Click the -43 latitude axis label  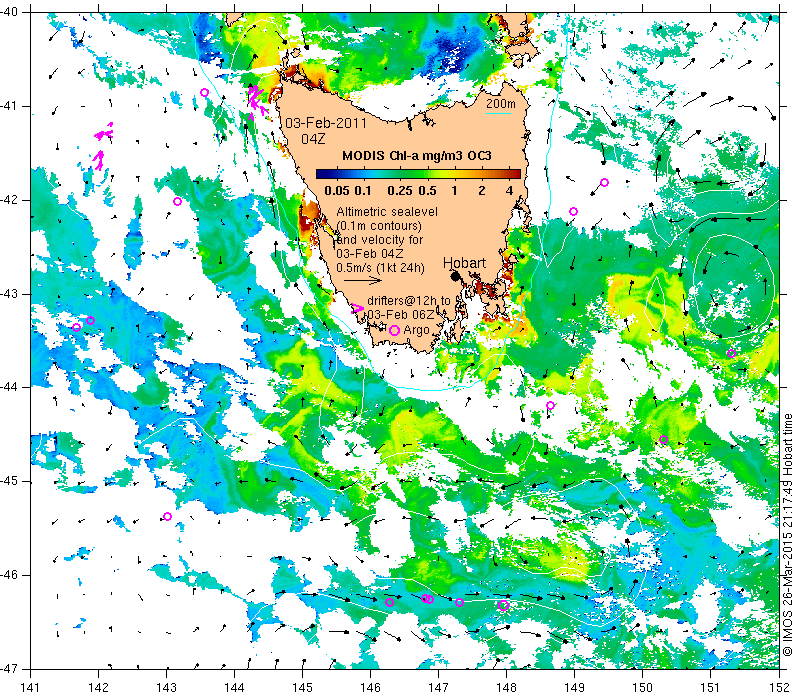(9, 294)
